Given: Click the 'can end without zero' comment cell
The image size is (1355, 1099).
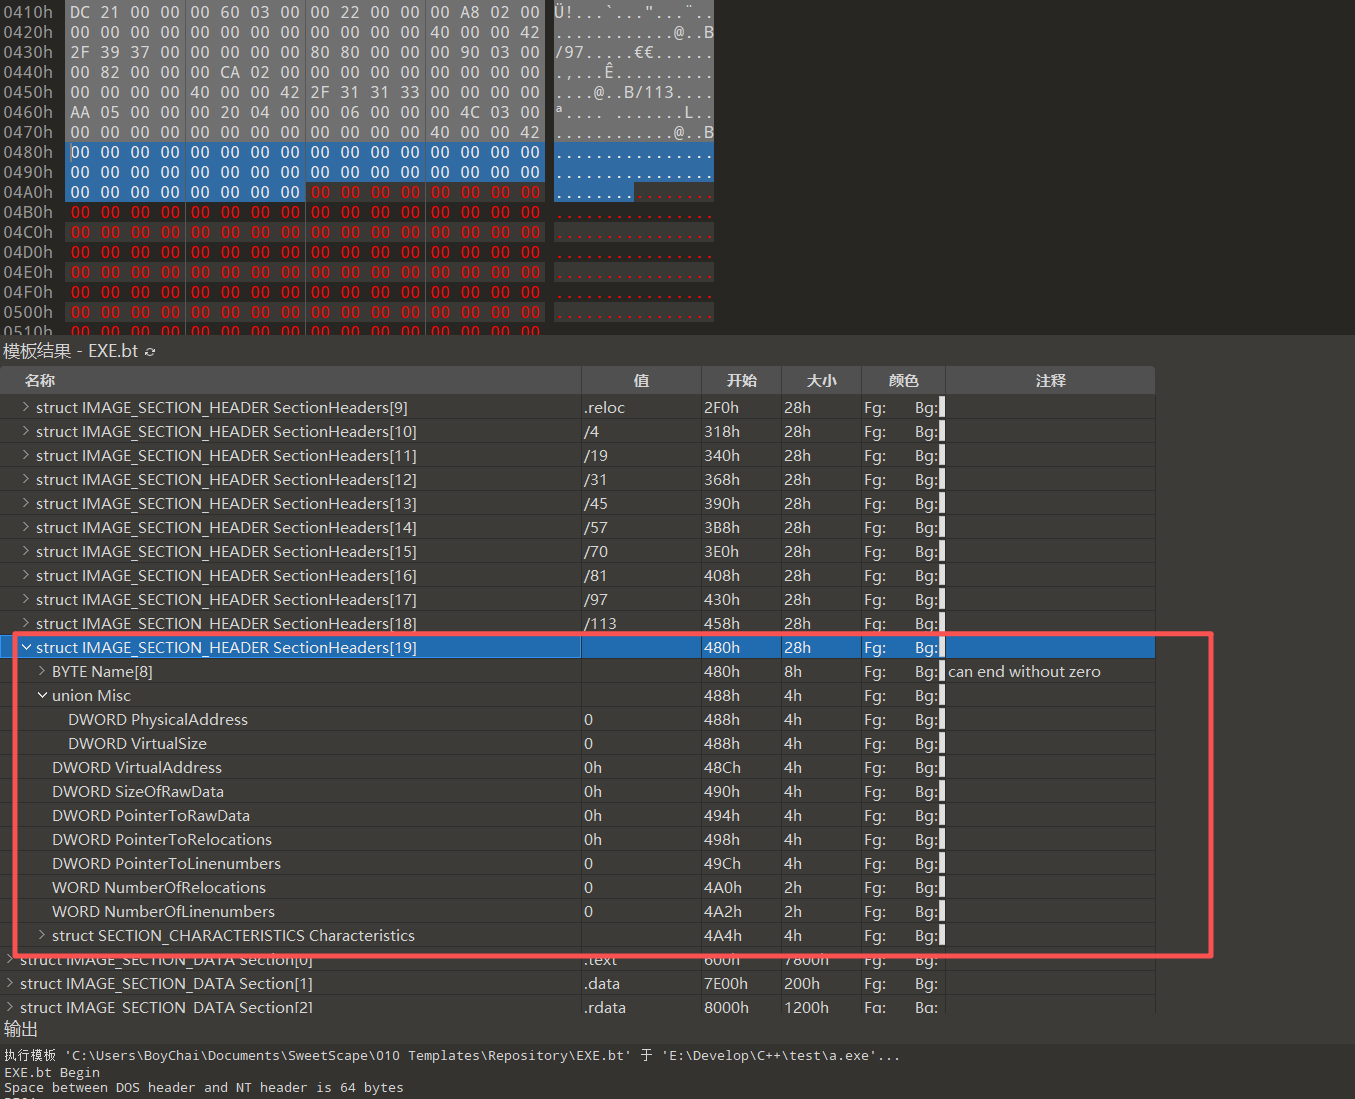Looking at the screenshot, I should coord(1024,671).
